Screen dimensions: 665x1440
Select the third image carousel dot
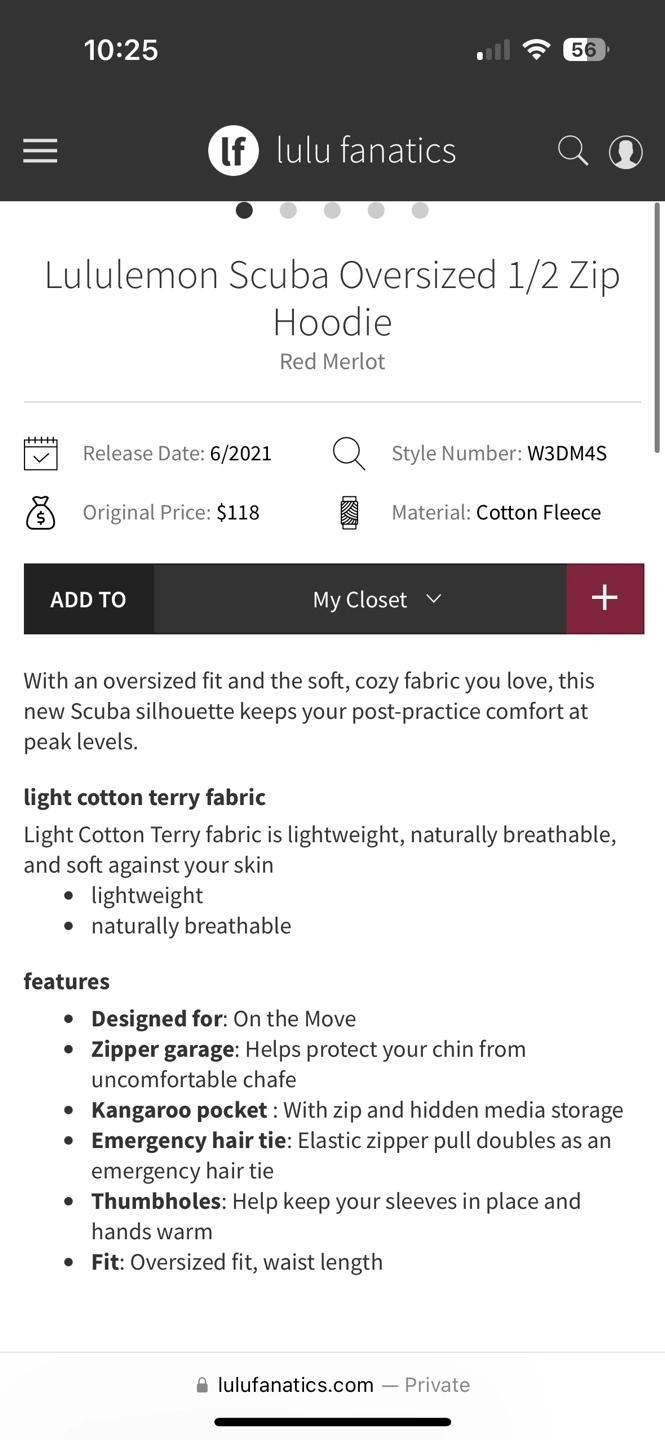332,210
